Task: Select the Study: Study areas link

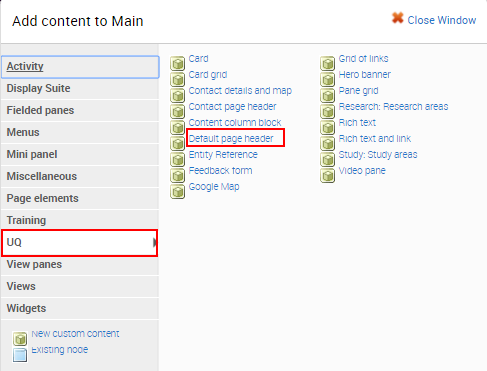Action: point(378,155)
